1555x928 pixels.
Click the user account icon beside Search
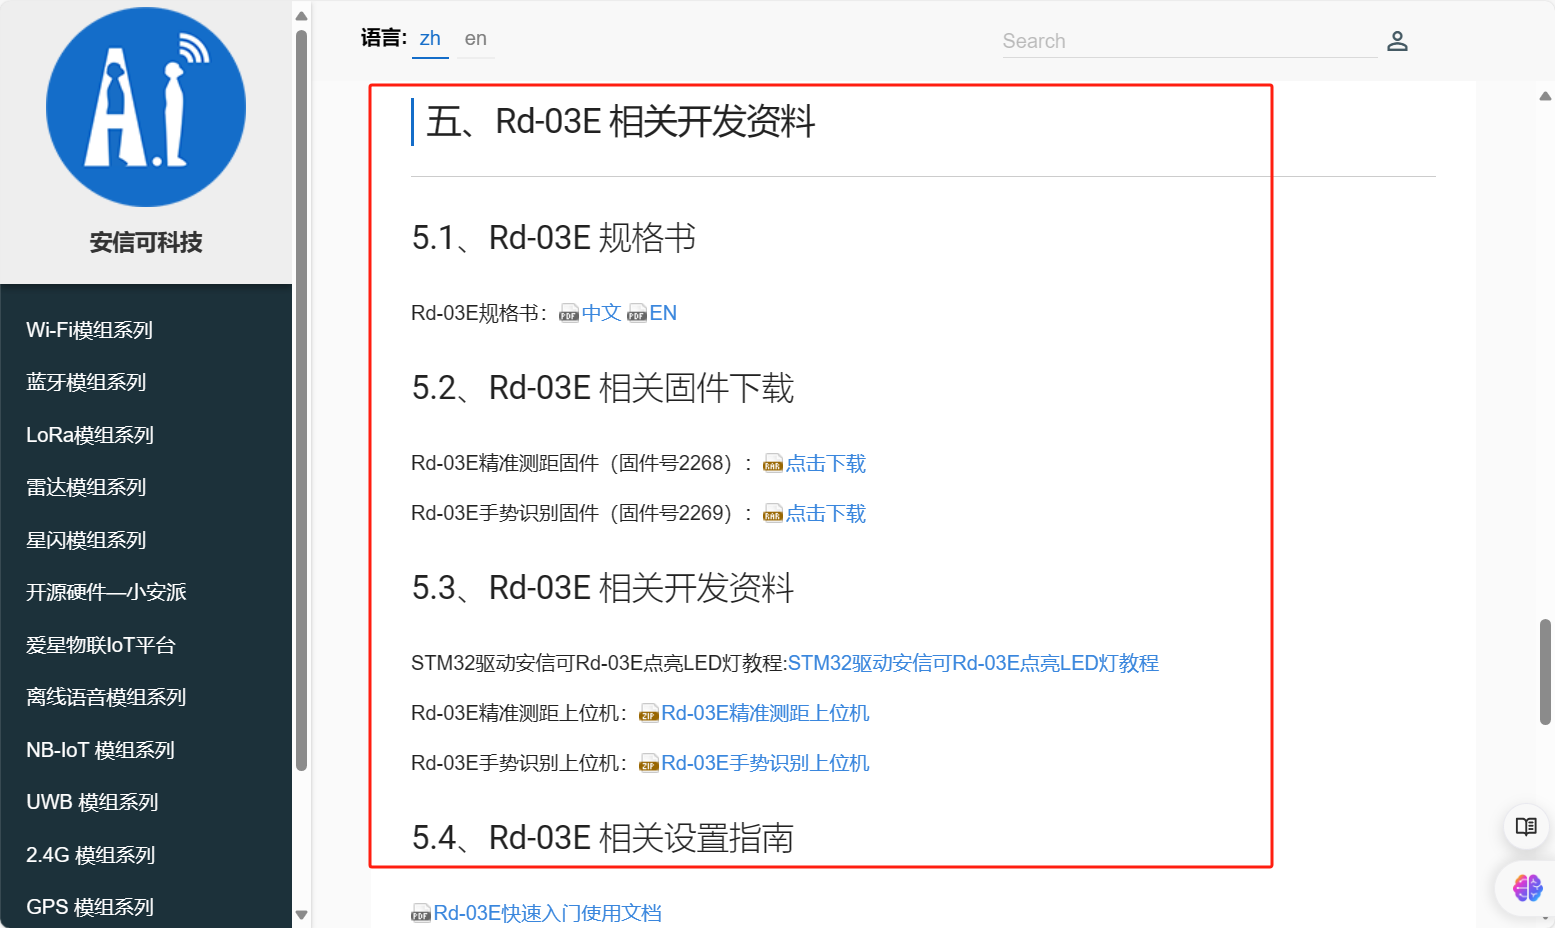(1397, 41)
